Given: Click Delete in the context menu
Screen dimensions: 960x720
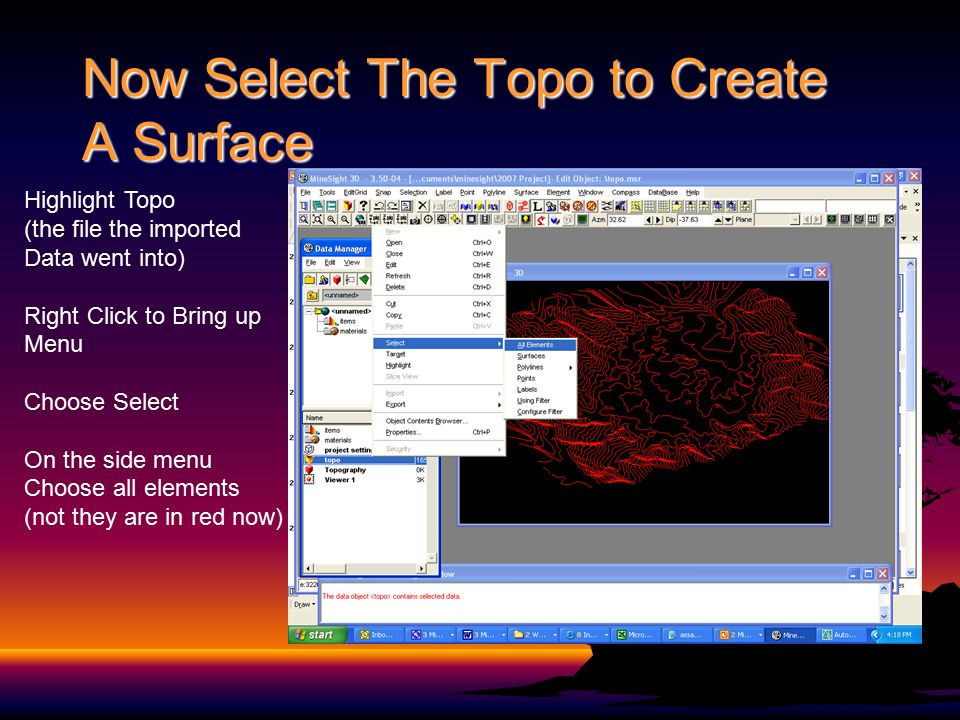Looking at the screenshot, I should 438,287.
